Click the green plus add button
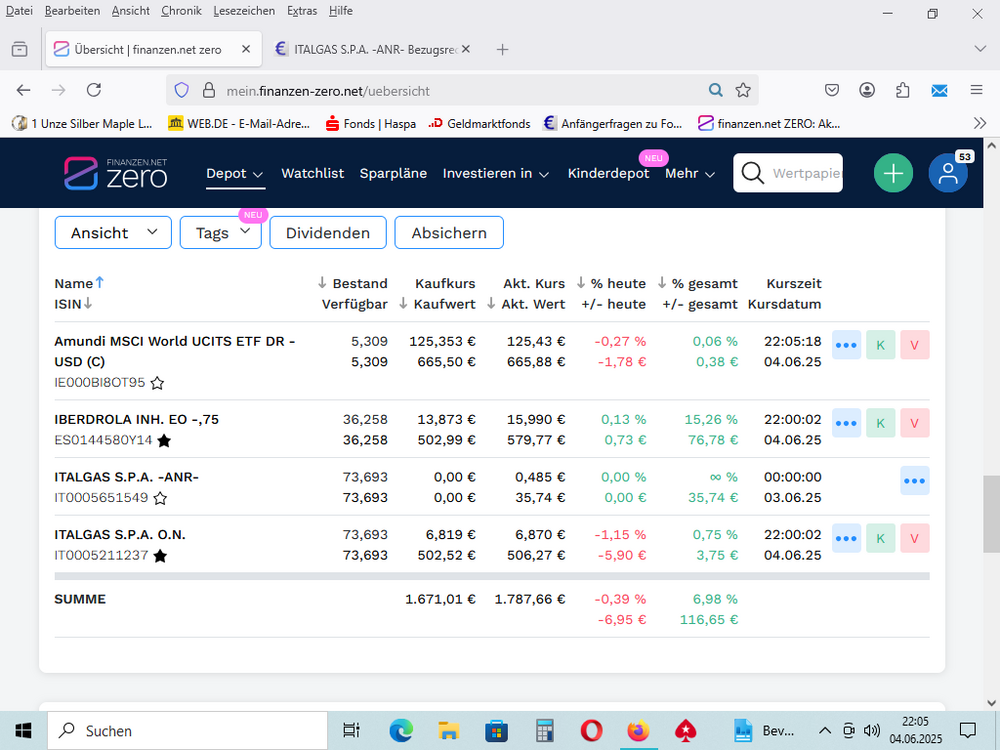The height and width of the screenshot is (750, 1000). [893, 173]
